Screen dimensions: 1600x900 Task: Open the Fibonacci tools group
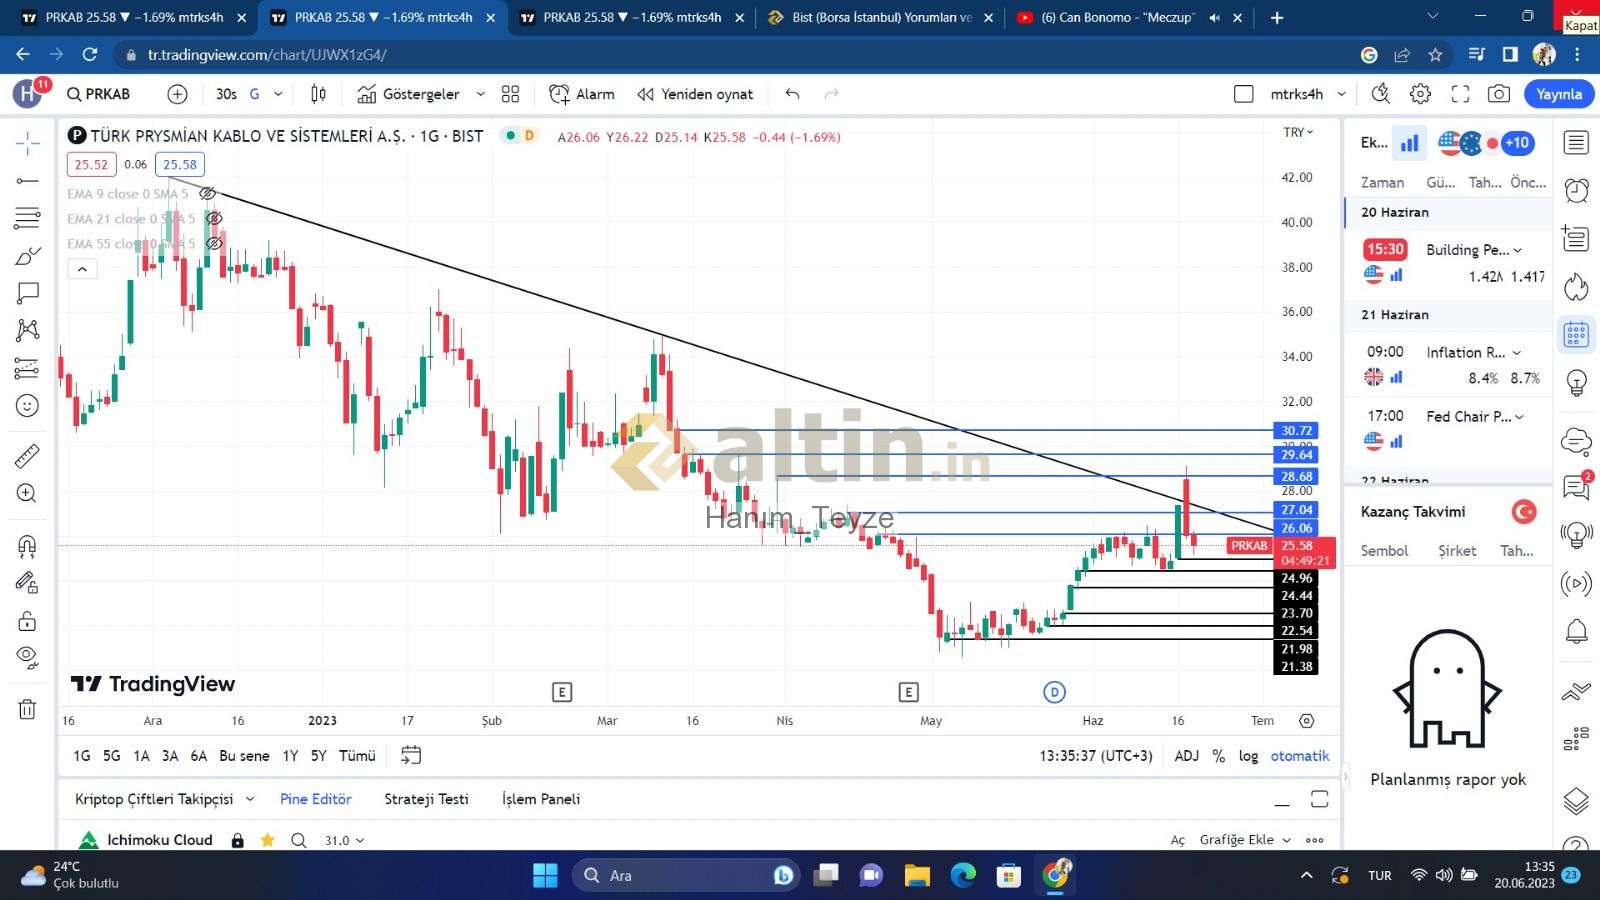pyautogui.click(x=28, y=218)
